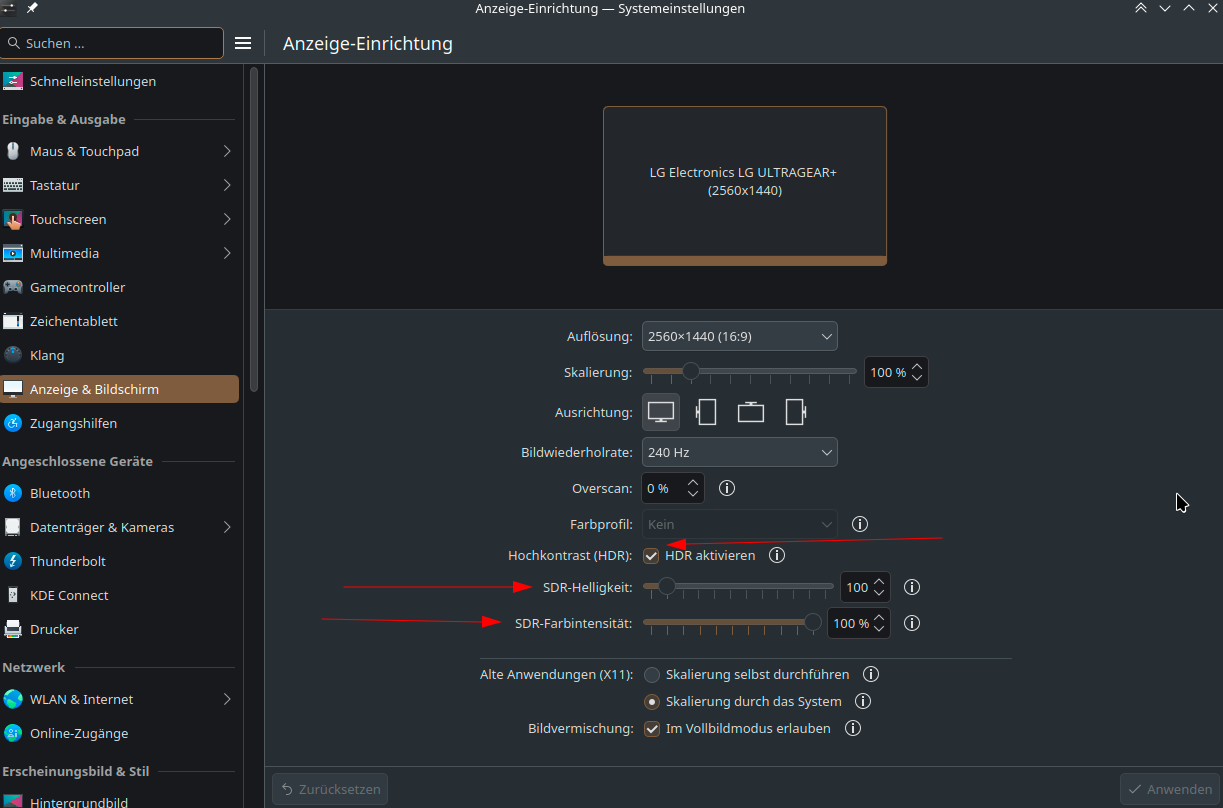Select Skalierung selbst durchführen radio button

652,675
